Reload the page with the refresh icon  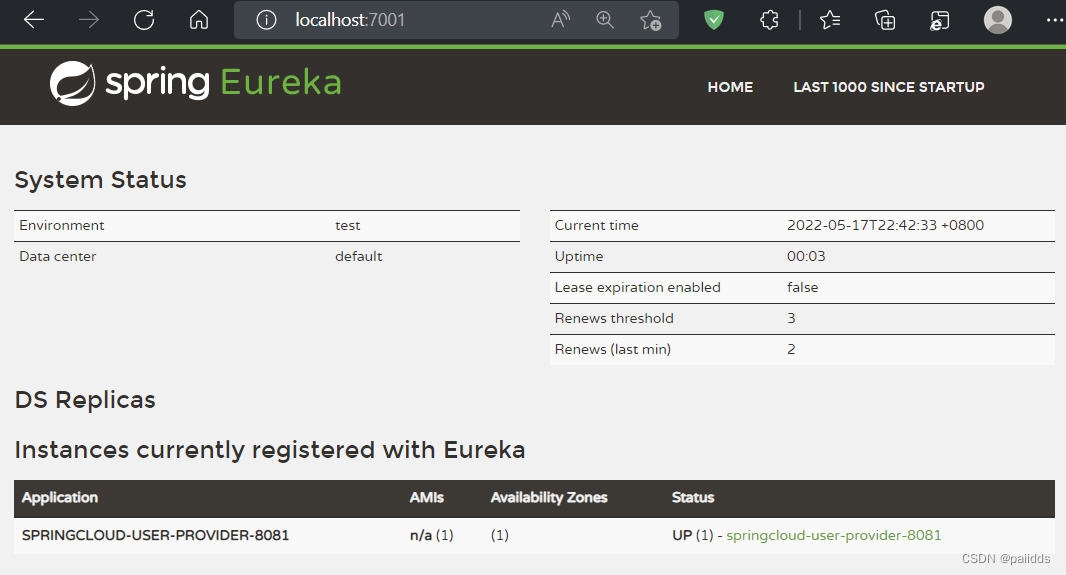(x=144, y=20)
